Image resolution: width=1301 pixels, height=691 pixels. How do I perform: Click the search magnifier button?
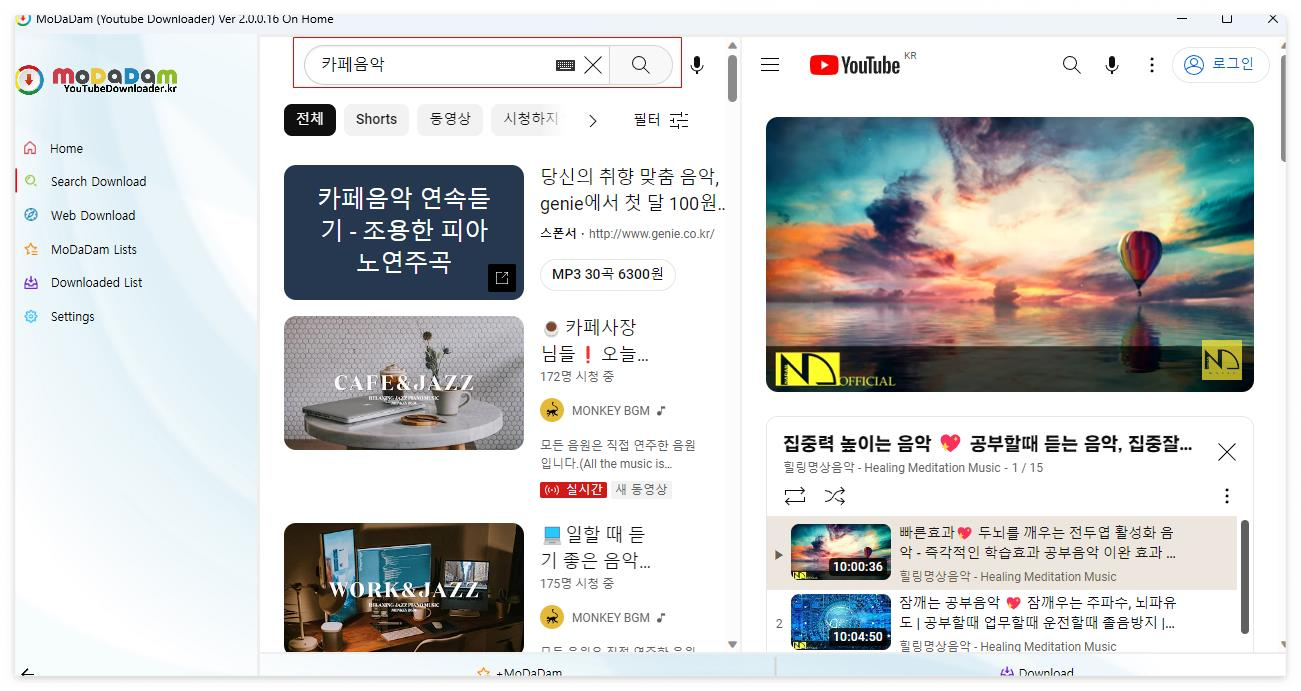641,65
